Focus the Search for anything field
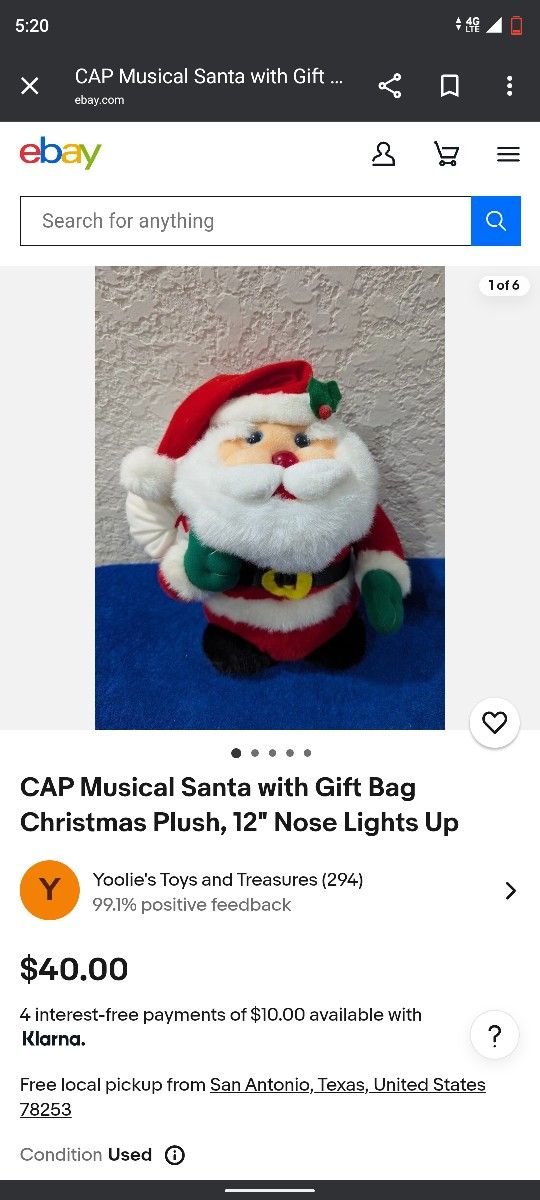 (x=246, y=221)
